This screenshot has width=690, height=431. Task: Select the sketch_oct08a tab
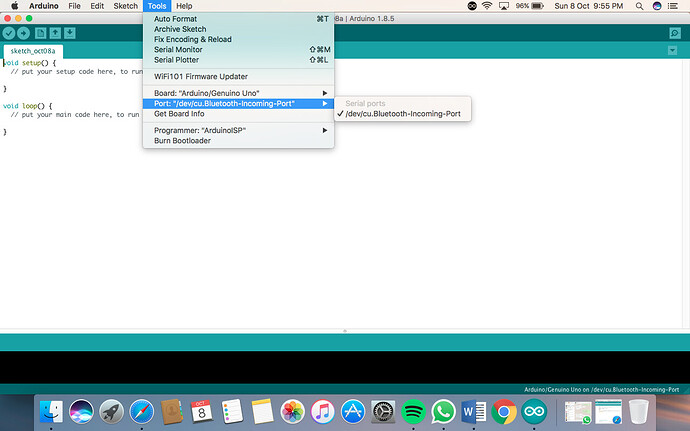click(33, 51)
